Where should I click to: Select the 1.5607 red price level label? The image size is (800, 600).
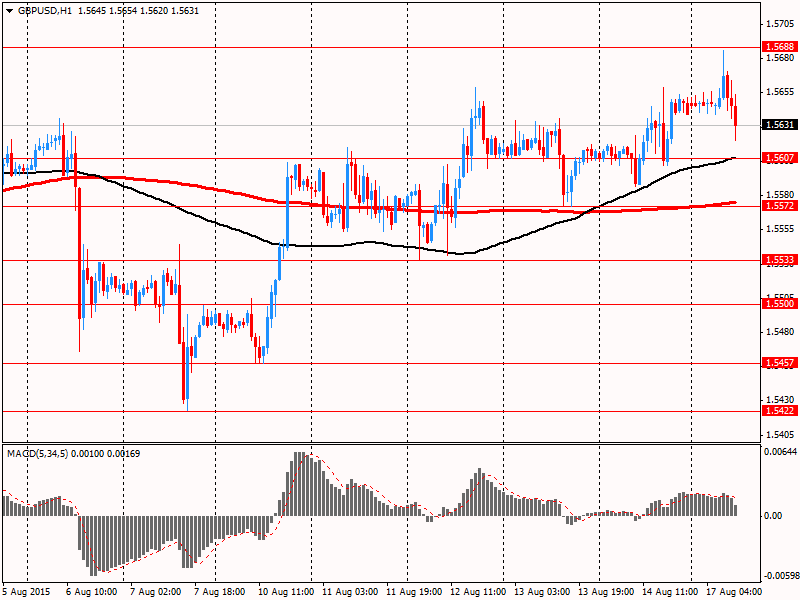[779, 158]
